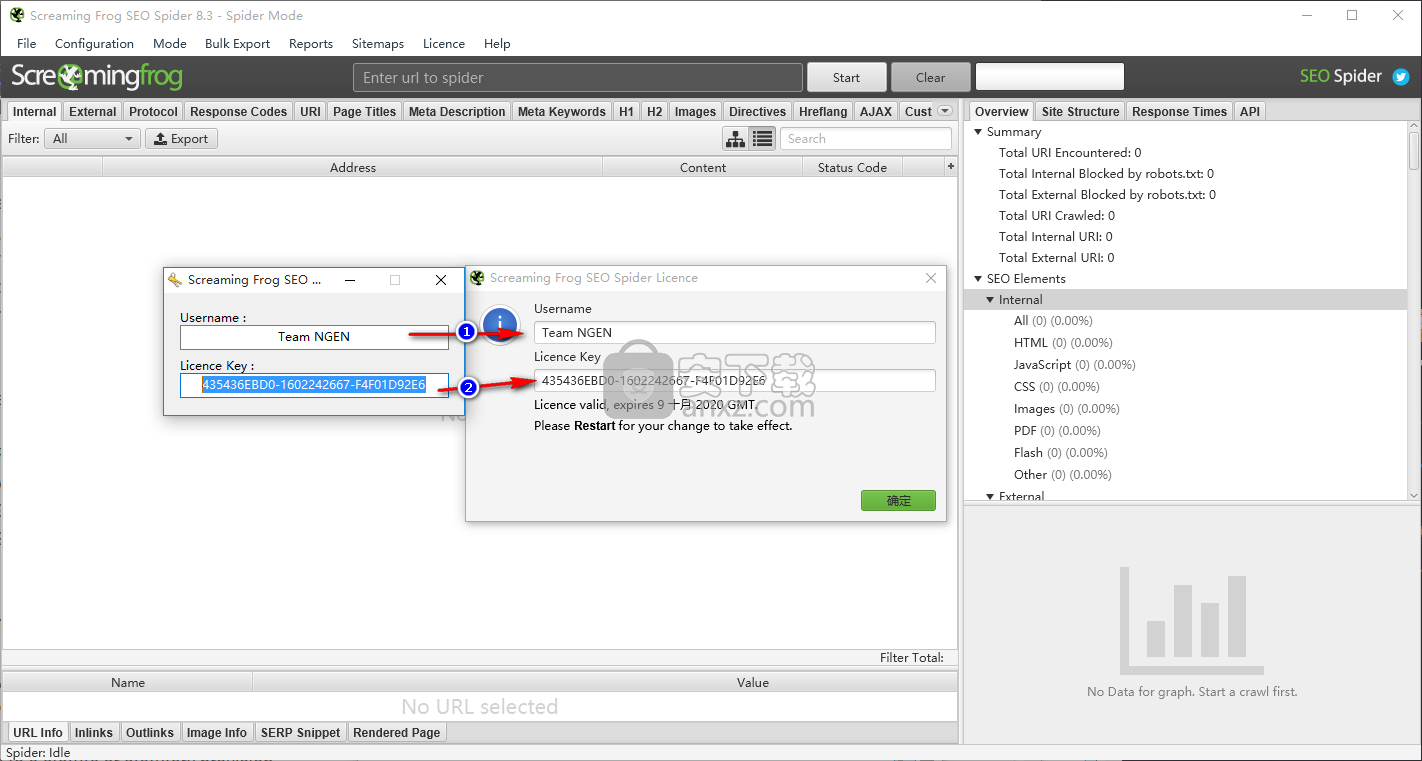Click the keygen Licence Key field
Viewport: 1422px width, 761px height.
click(314, 385)
